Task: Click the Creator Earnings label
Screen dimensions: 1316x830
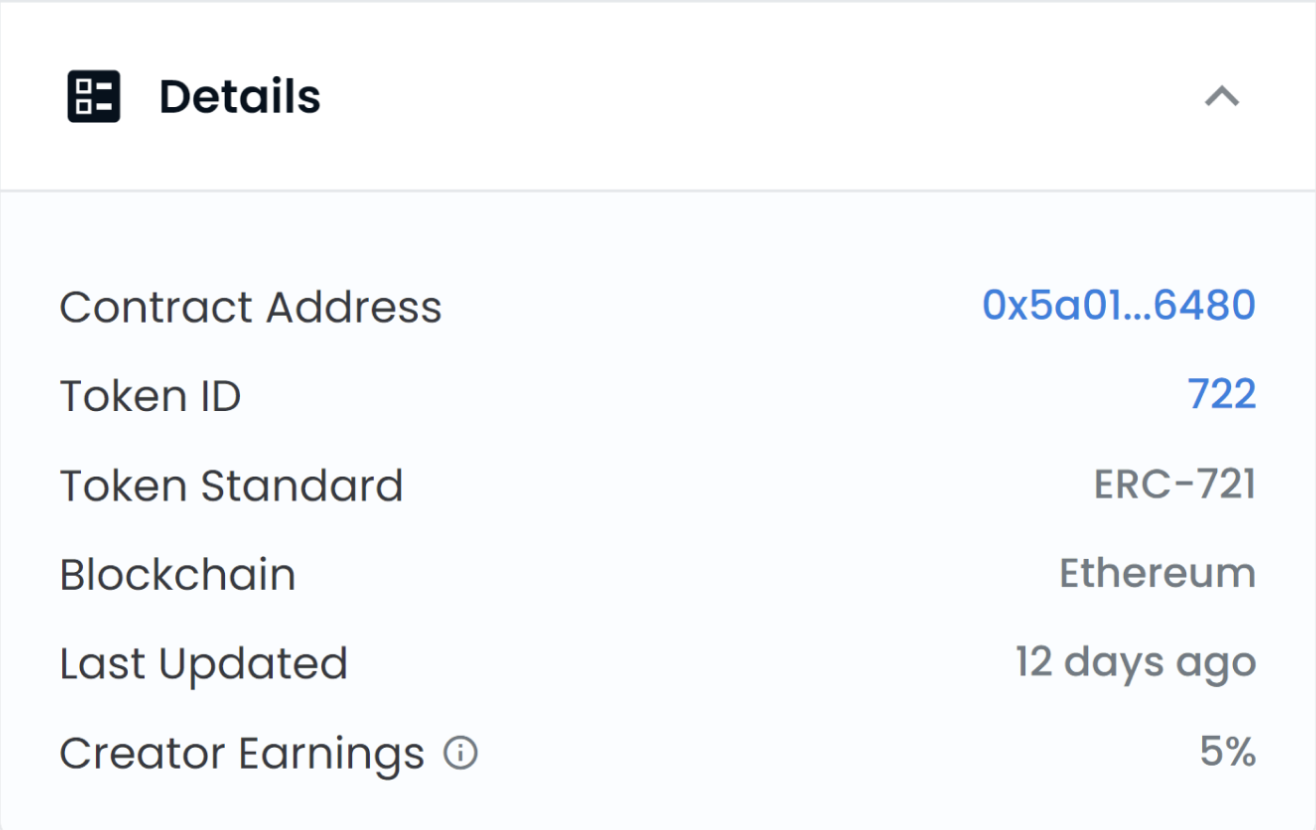Action: point(241,753)
